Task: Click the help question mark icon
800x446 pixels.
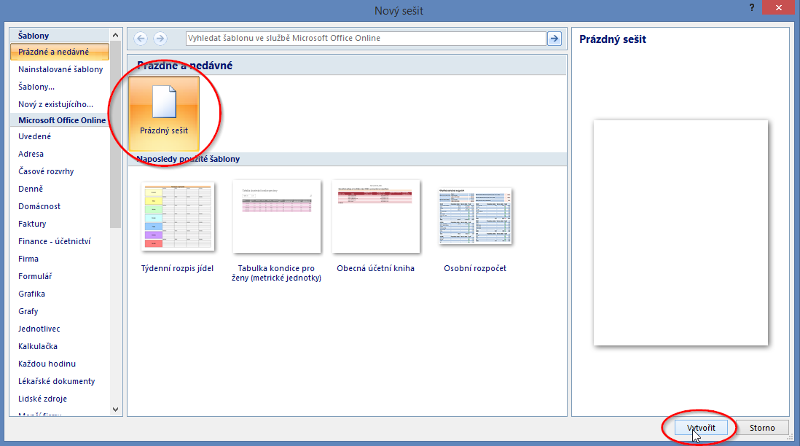Action: [750, 8]
